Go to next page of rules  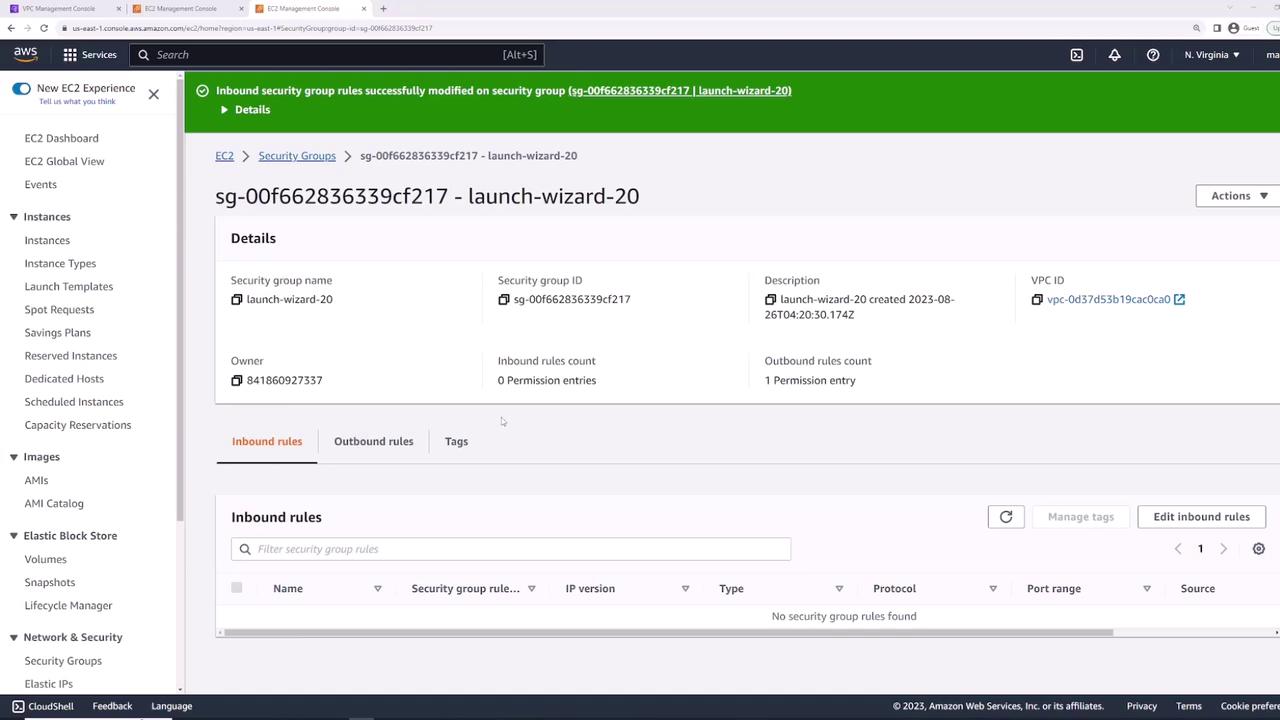(1223, 549)
